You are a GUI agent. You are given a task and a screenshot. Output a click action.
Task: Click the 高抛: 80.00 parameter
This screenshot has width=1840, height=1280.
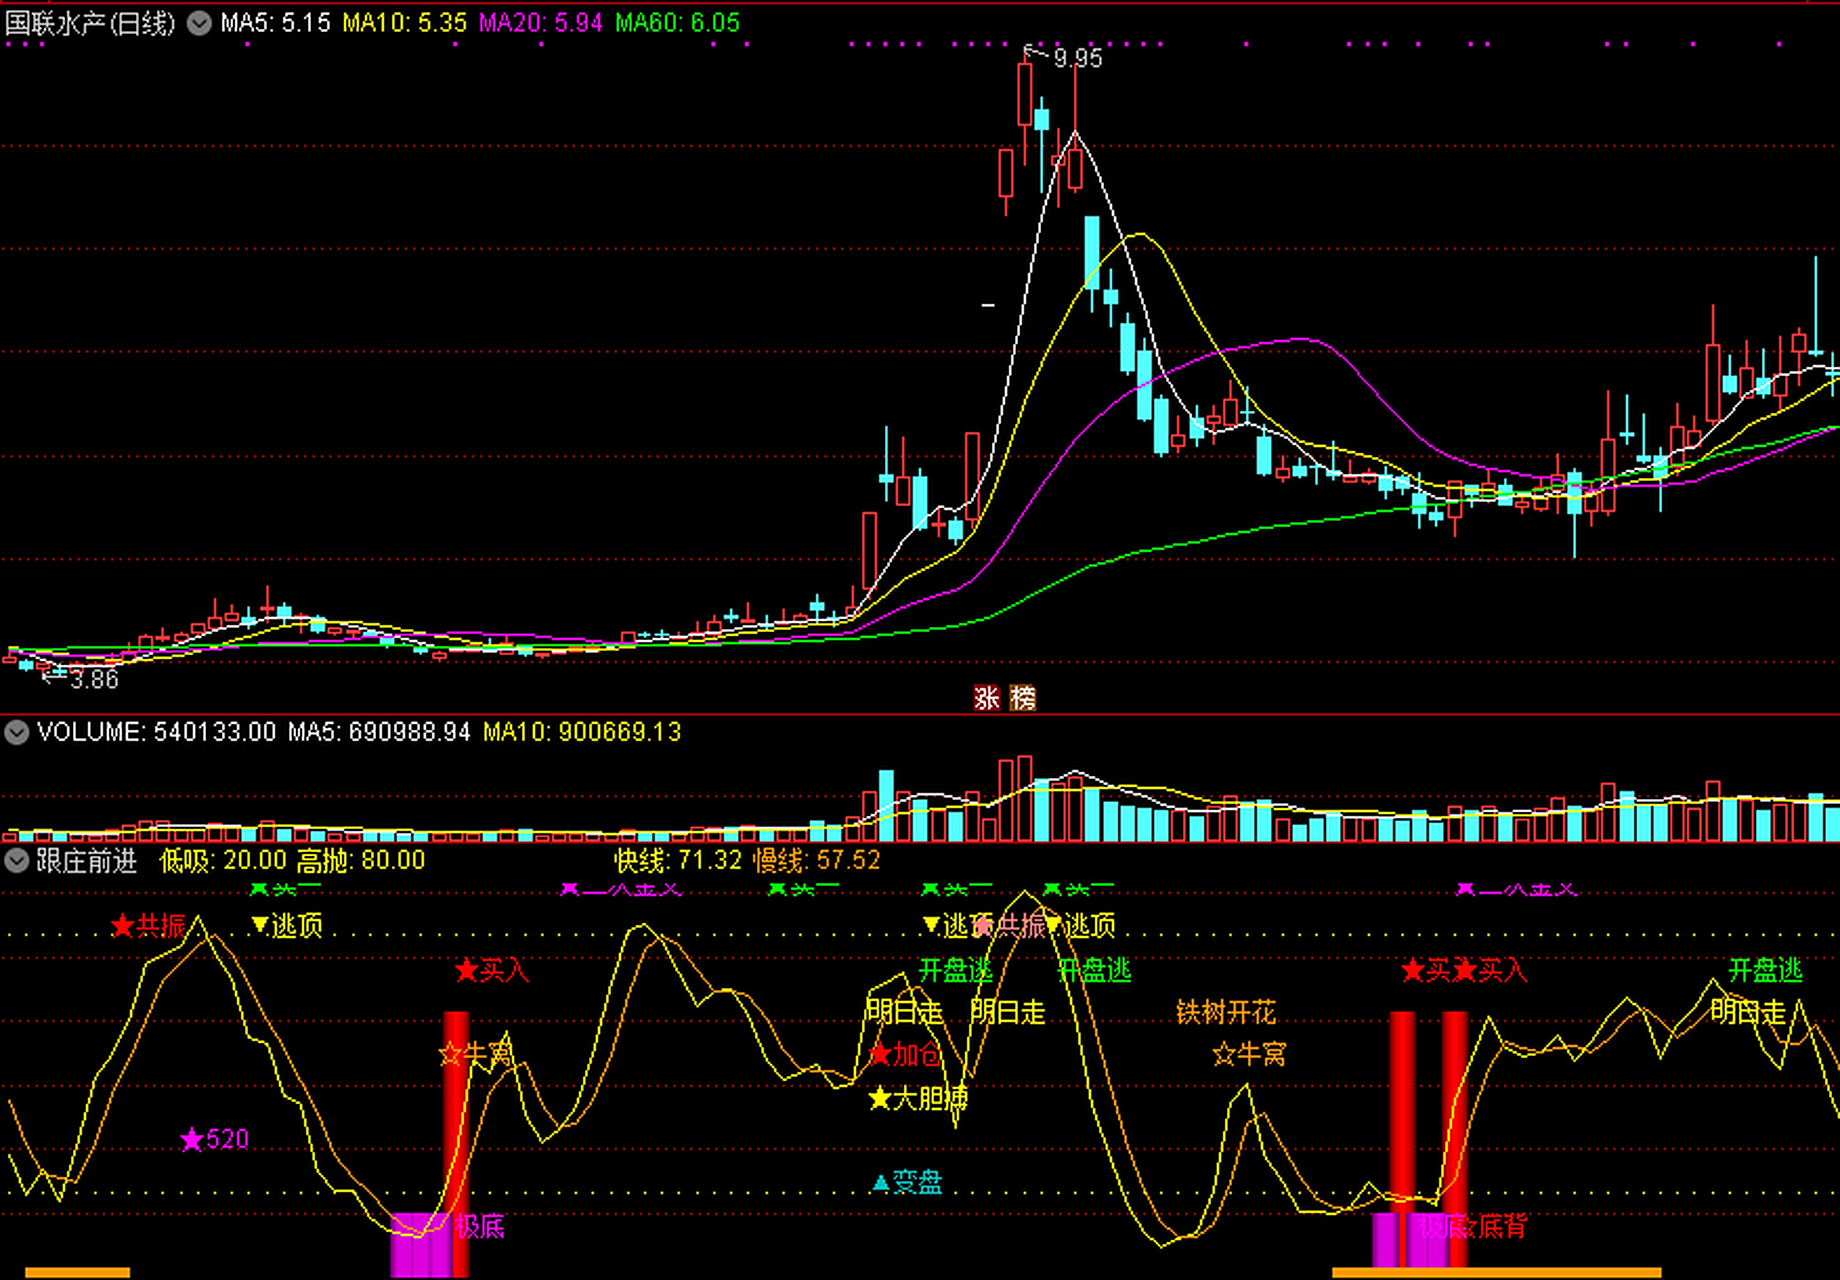[361, 860]
